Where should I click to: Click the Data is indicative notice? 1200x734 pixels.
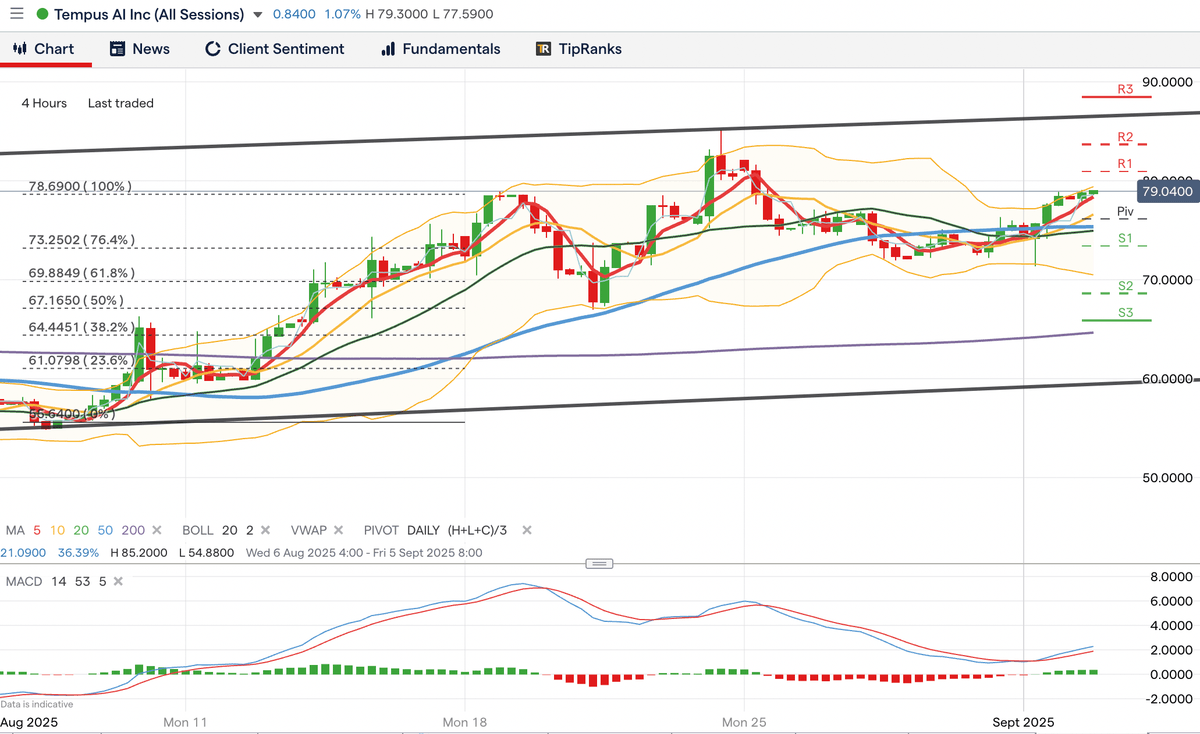pos(35,705)
